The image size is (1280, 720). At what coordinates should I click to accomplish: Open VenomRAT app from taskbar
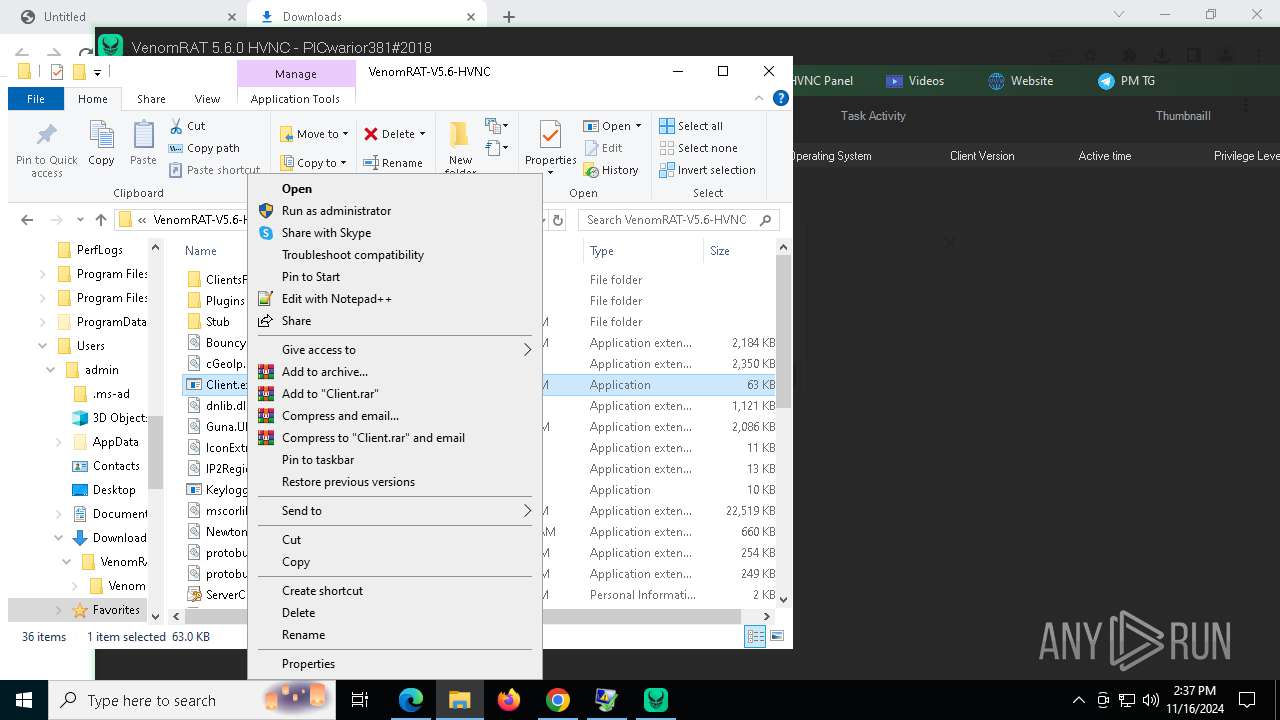(x=656, y=700)
